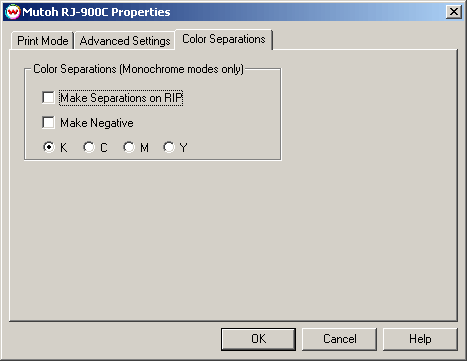Select the K radio button

coord(49,147)
